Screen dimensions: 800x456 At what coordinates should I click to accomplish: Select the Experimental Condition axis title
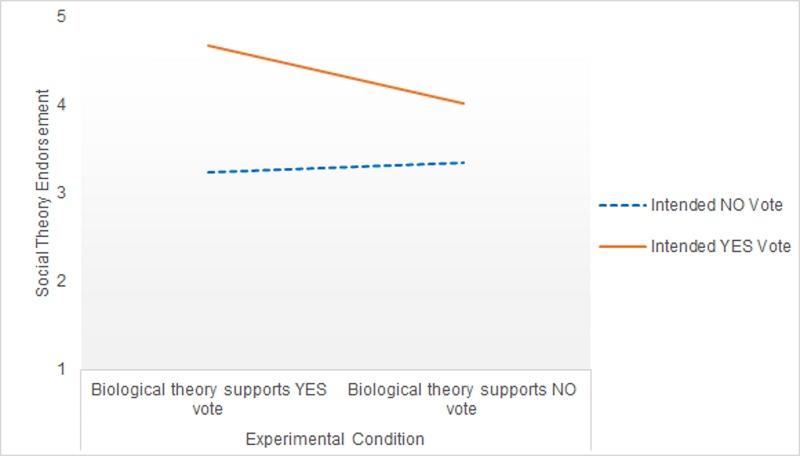pos(335,439)
